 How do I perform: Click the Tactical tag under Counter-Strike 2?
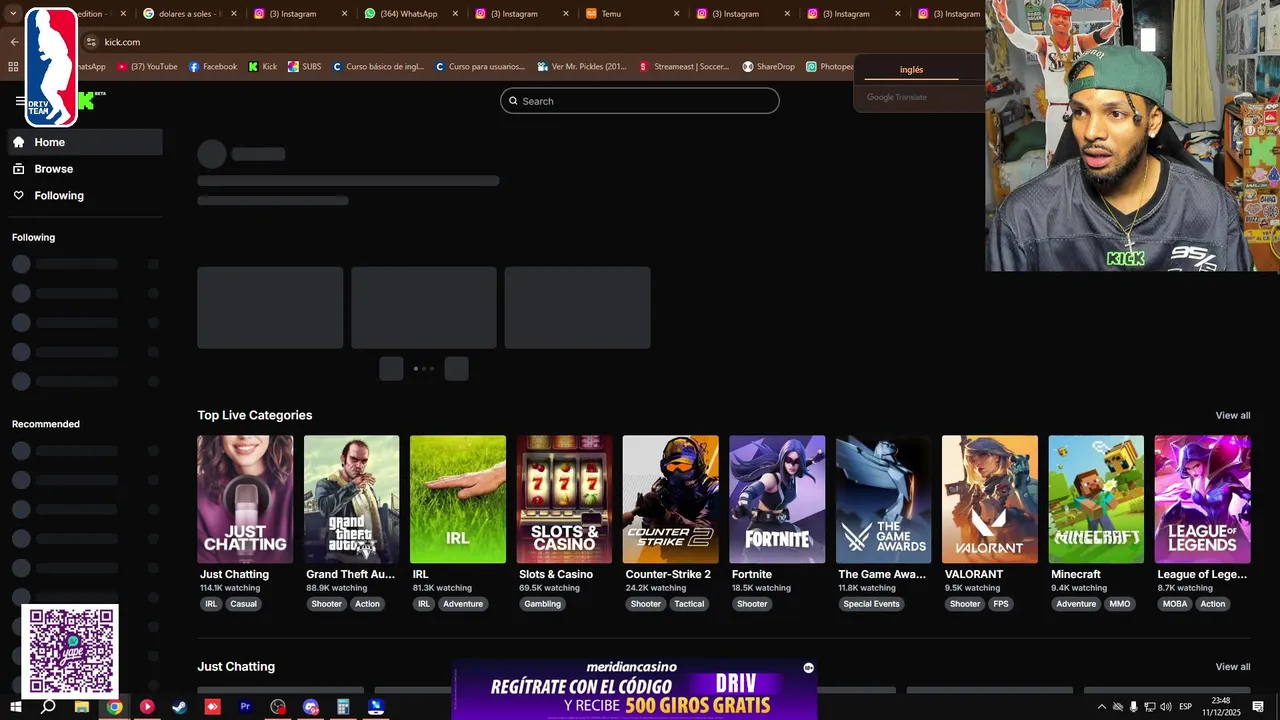click(689, 604)
